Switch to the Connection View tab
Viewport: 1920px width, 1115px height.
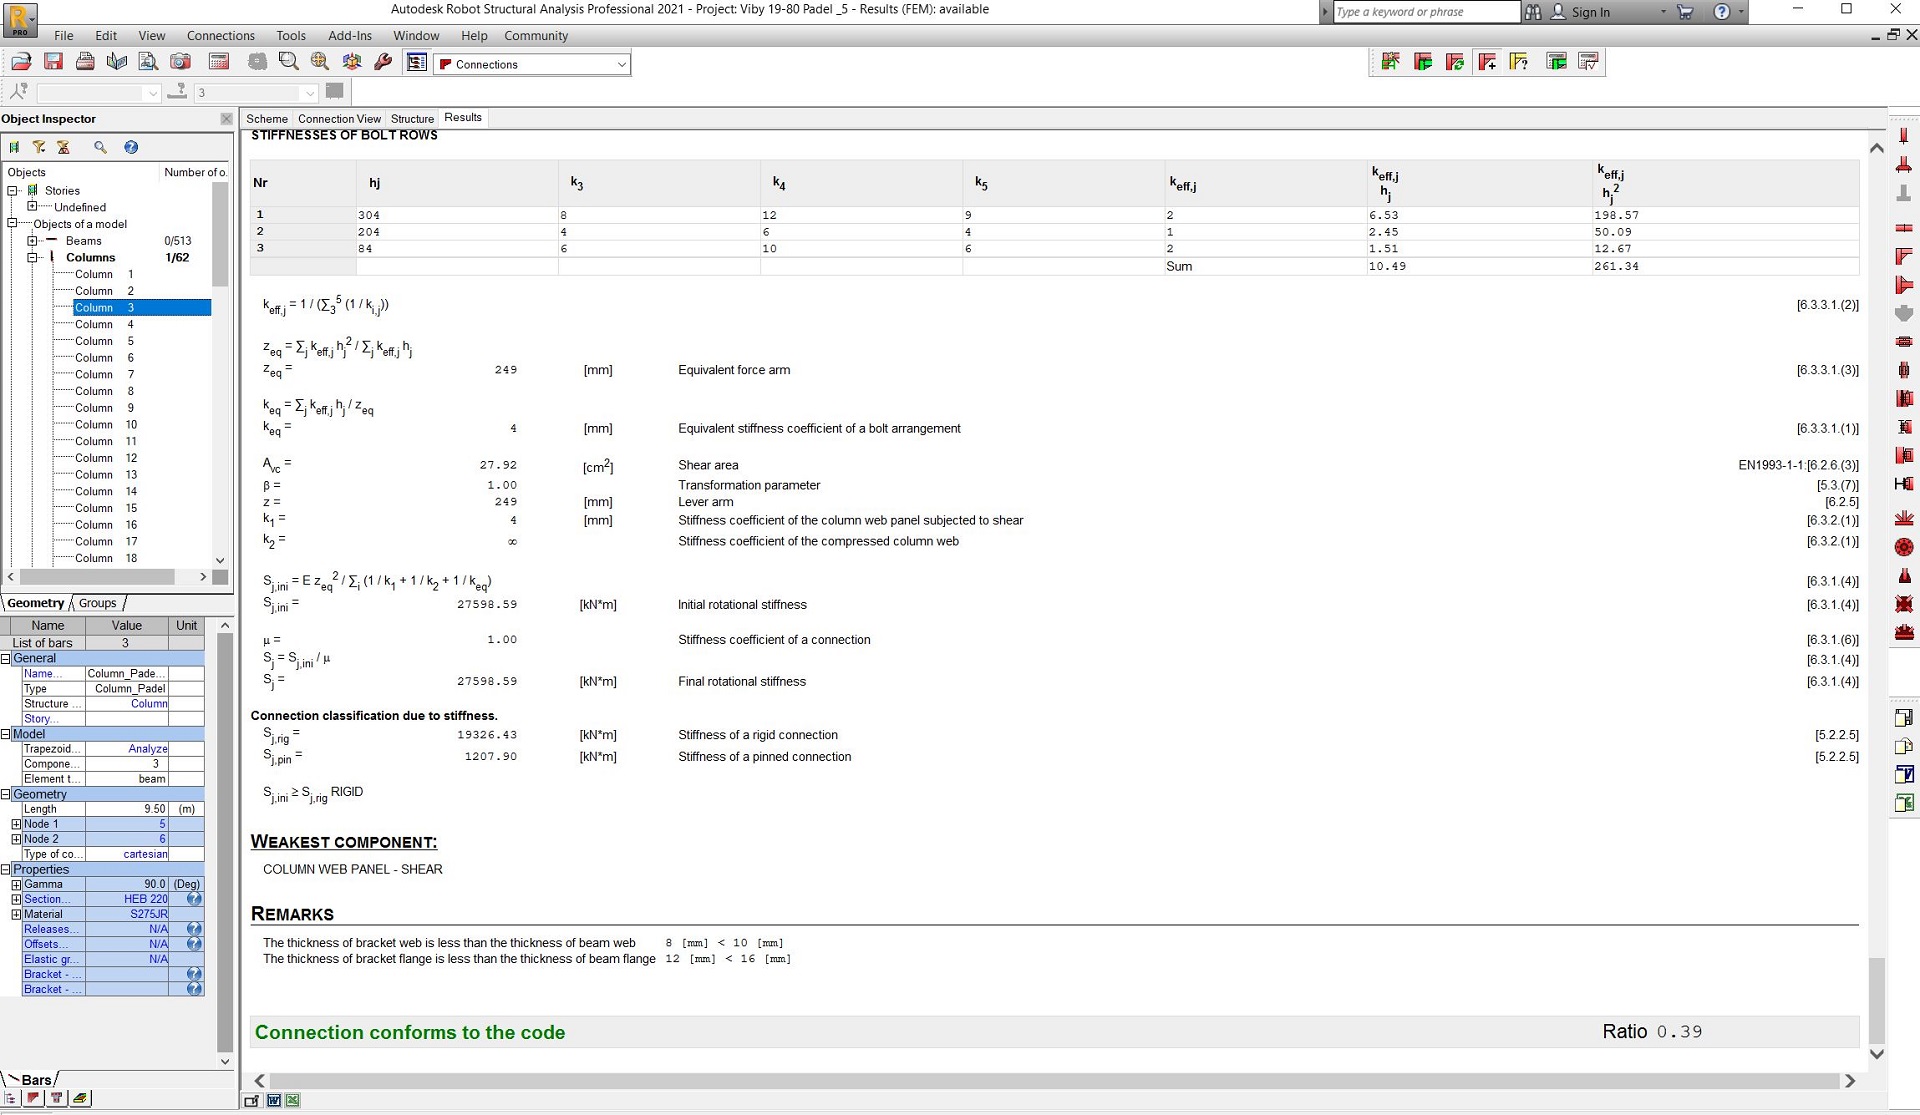point(339,118)
